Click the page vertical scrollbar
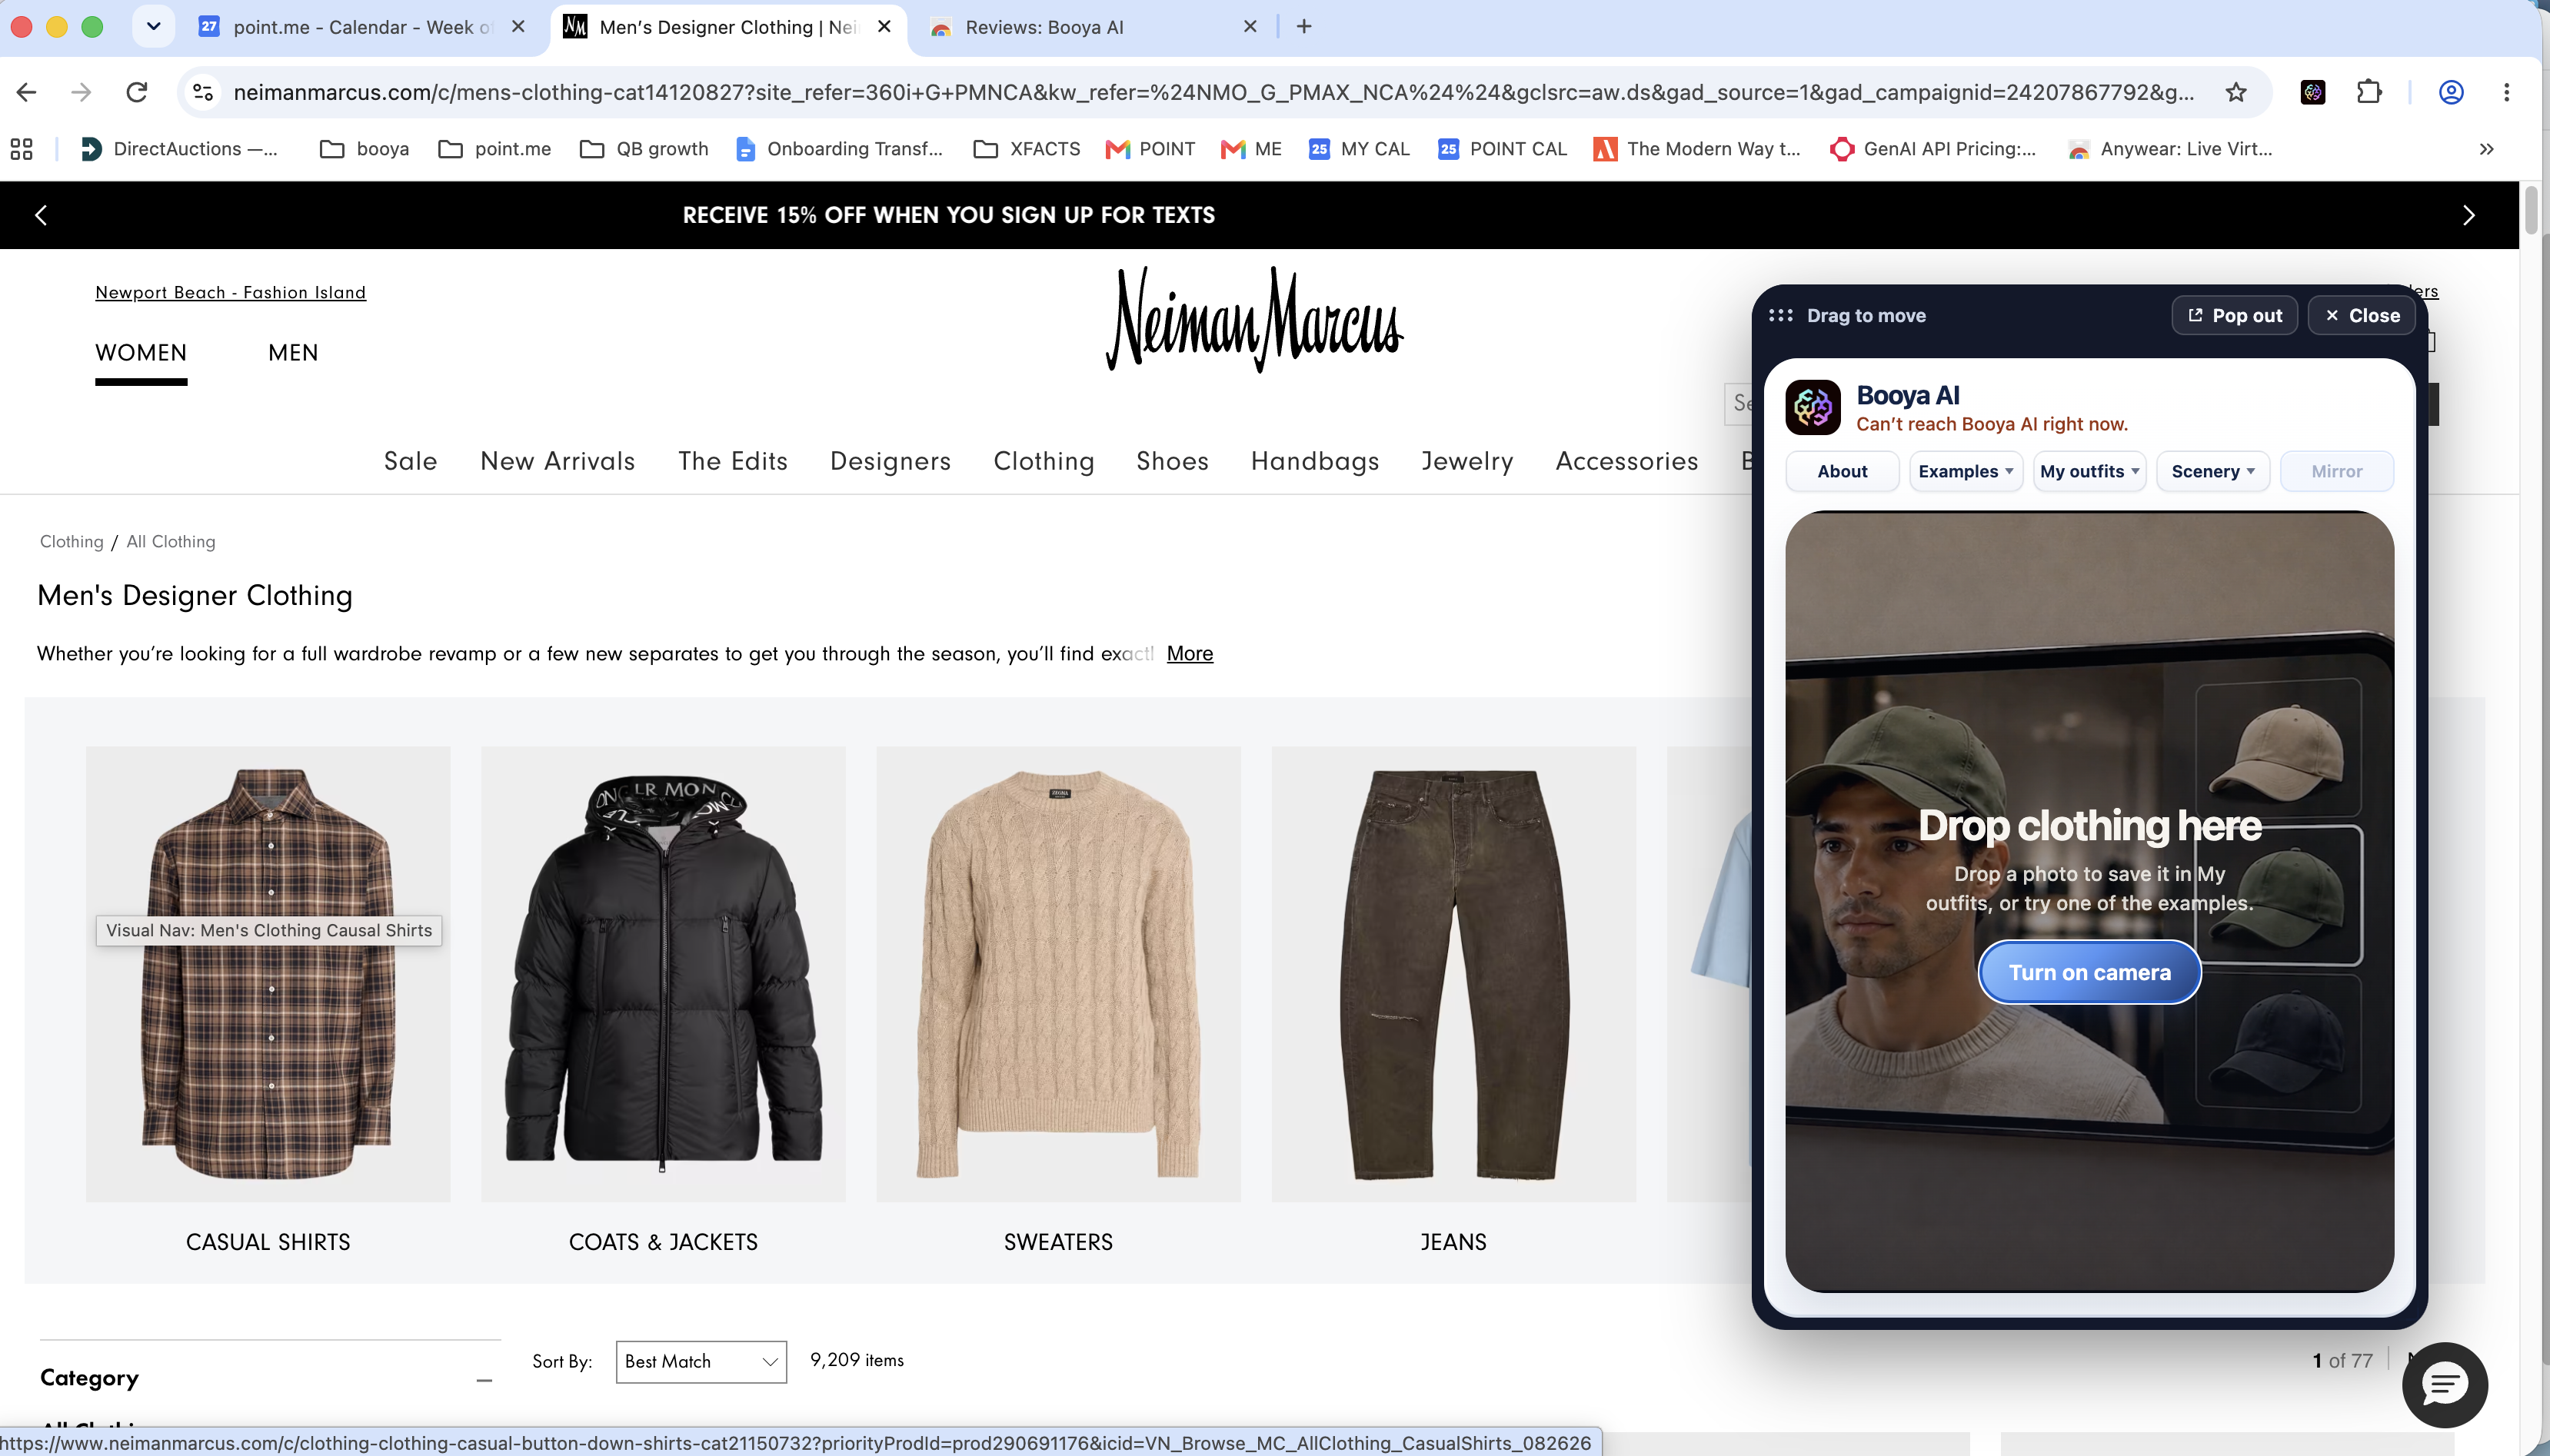Screen dimensions: 2550x1456 coord(2531,208)
